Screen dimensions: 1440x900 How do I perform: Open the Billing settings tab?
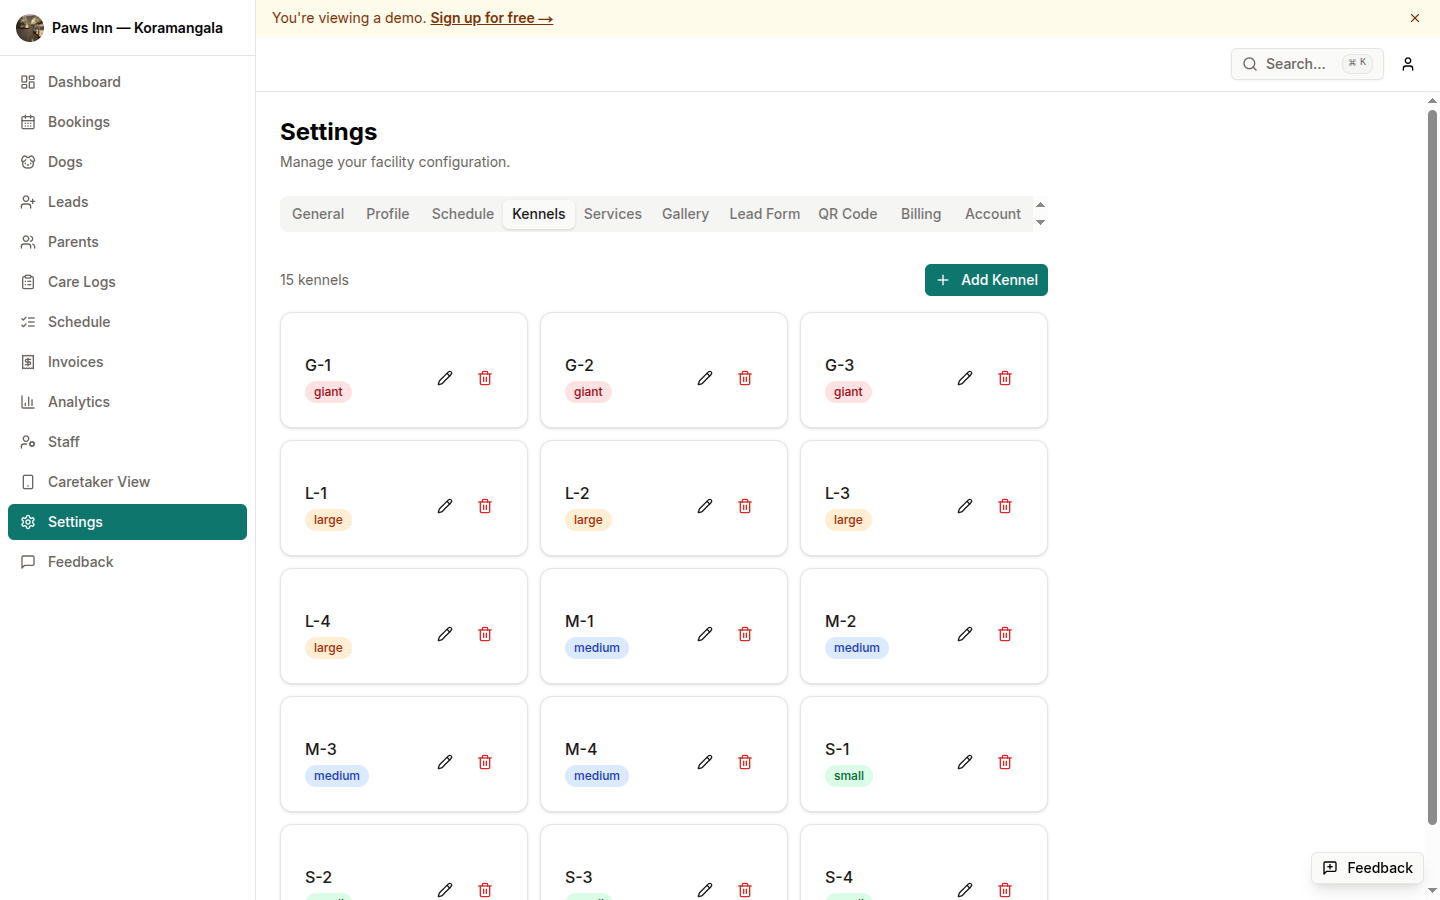920,214
